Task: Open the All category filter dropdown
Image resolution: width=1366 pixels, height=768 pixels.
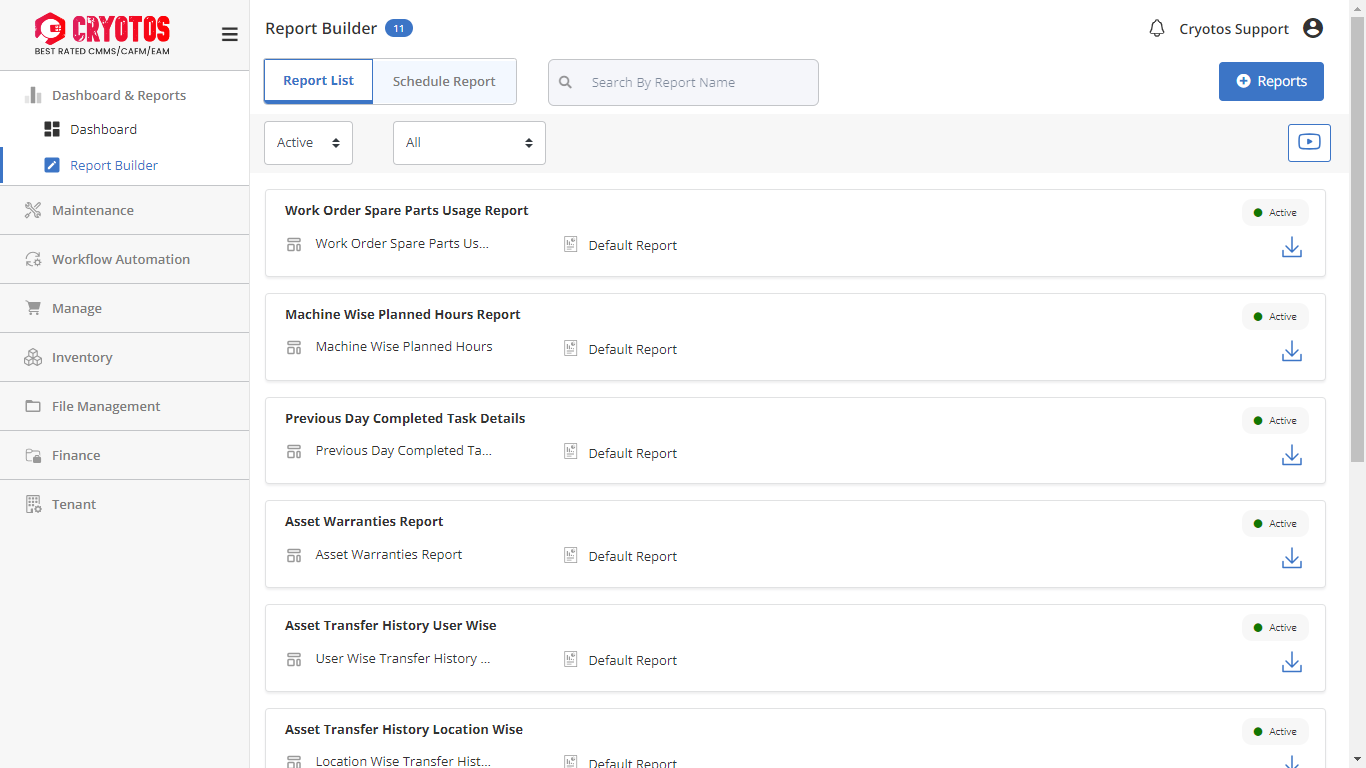Action: [x=469, y=143]
